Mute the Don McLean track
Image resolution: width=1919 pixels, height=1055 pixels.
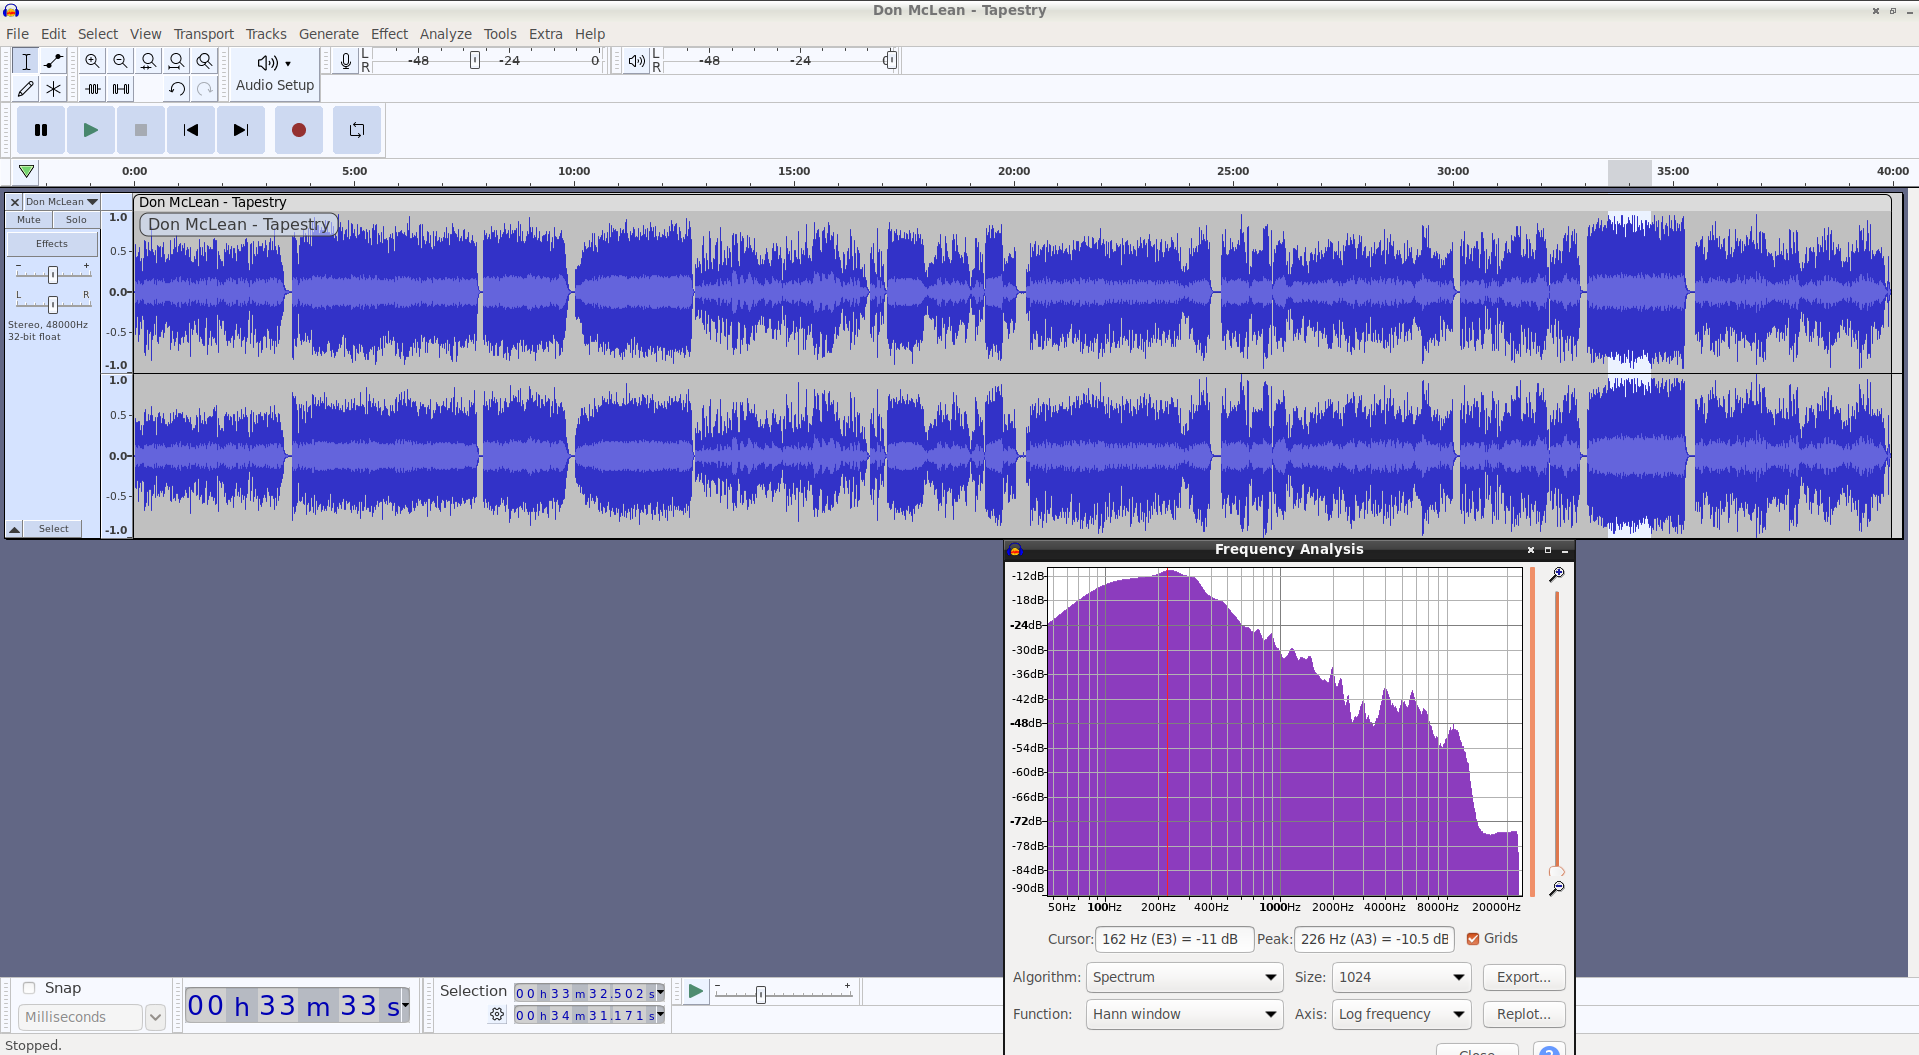(x=29, y=220)
